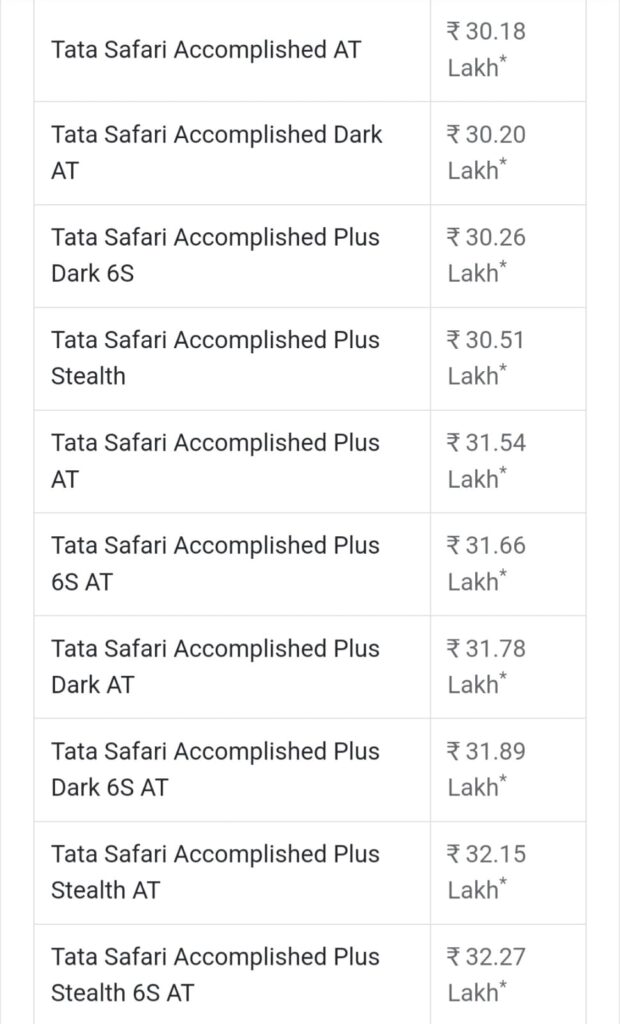
Task: Select Tata Safari Accomplished Plus 6S AT
Action: click(215, 563)
